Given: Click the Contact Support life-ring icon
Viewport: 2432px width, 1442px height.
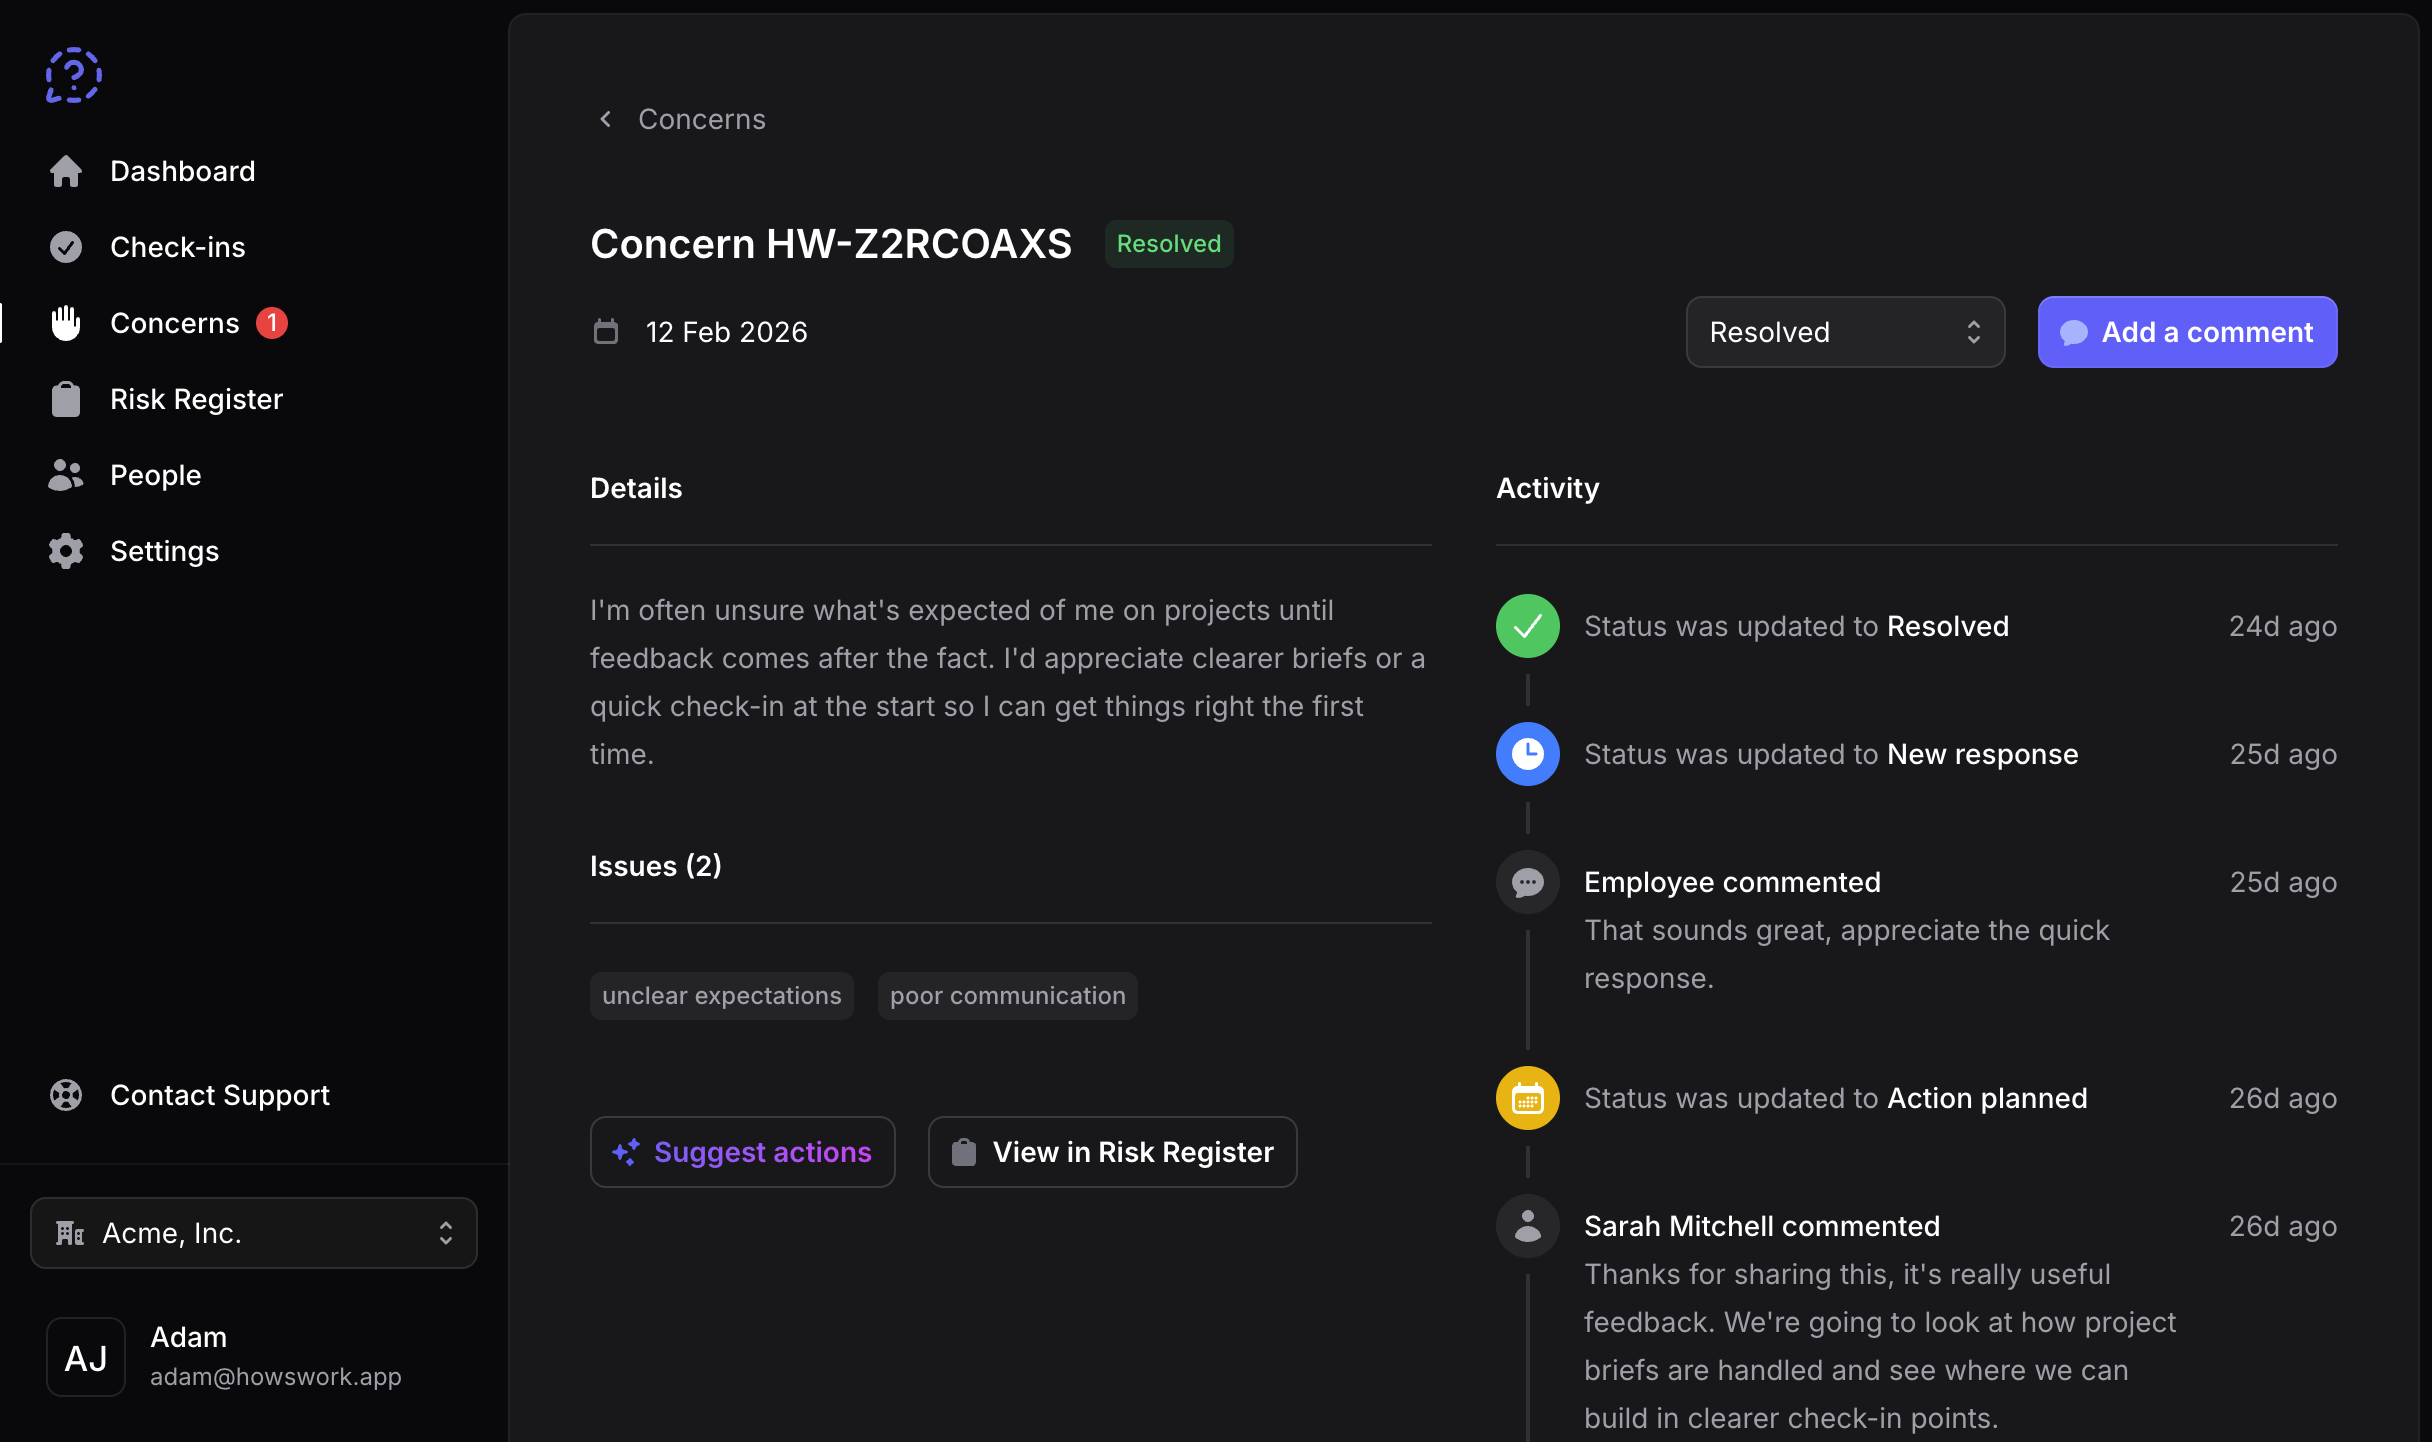Looking at the screenshot, I should coord(66,1095).
